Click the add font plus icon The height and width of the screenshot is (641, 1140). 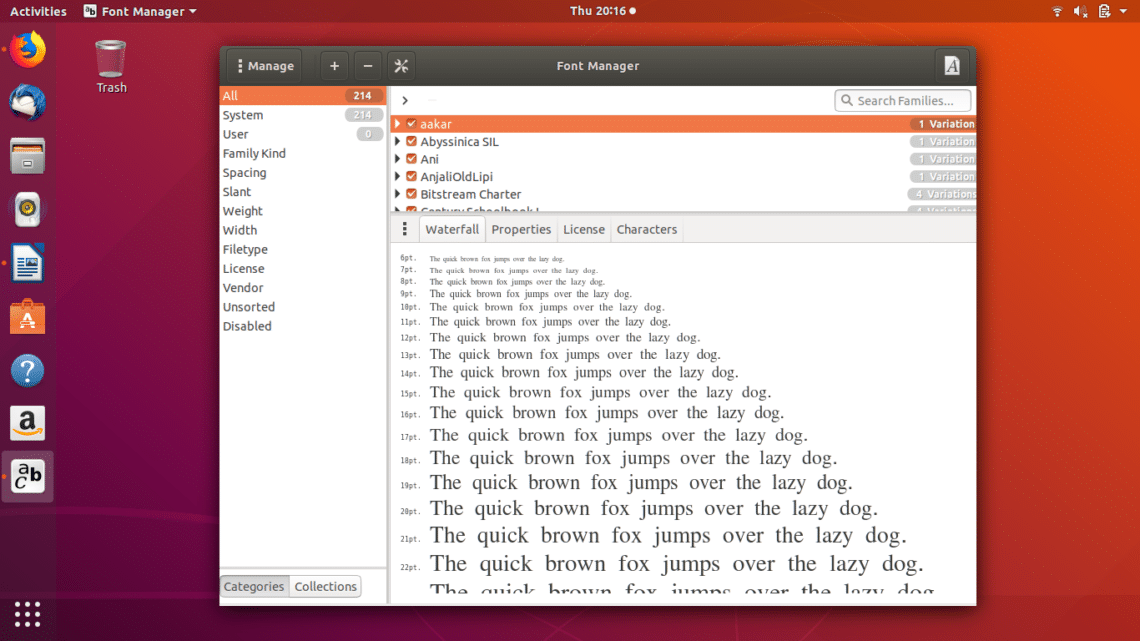point(334,66)
